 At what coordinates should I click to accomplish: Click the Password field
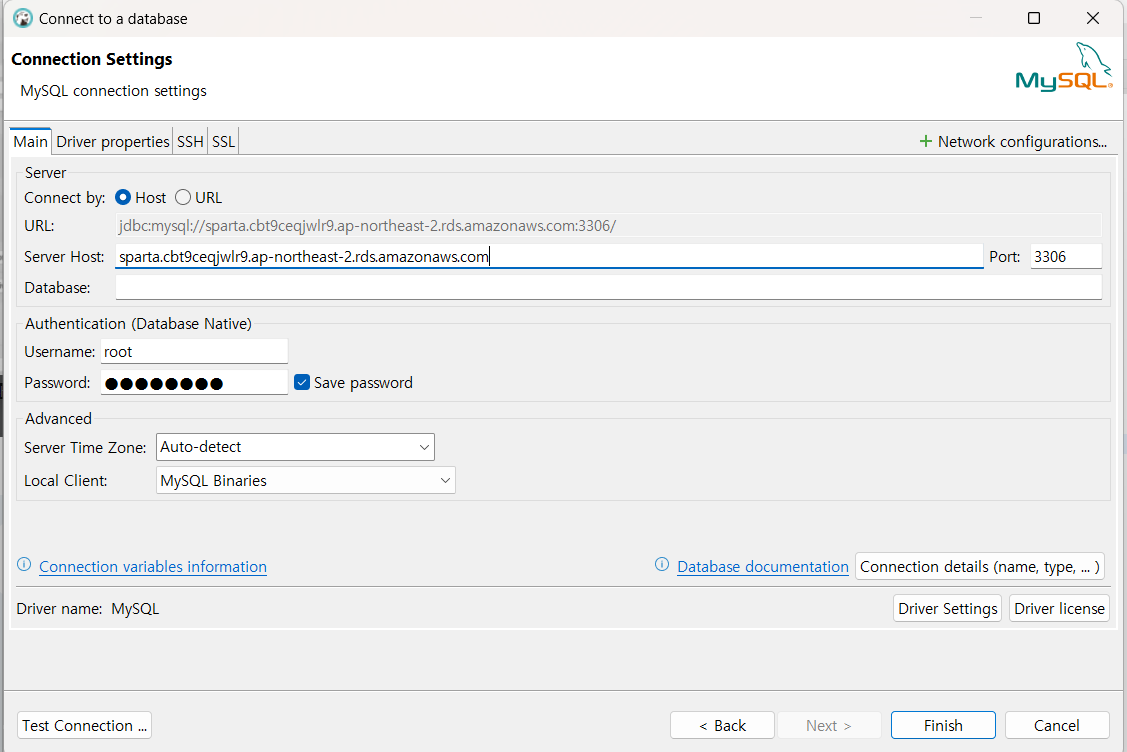pyautogui.click(x=194, y=382)
